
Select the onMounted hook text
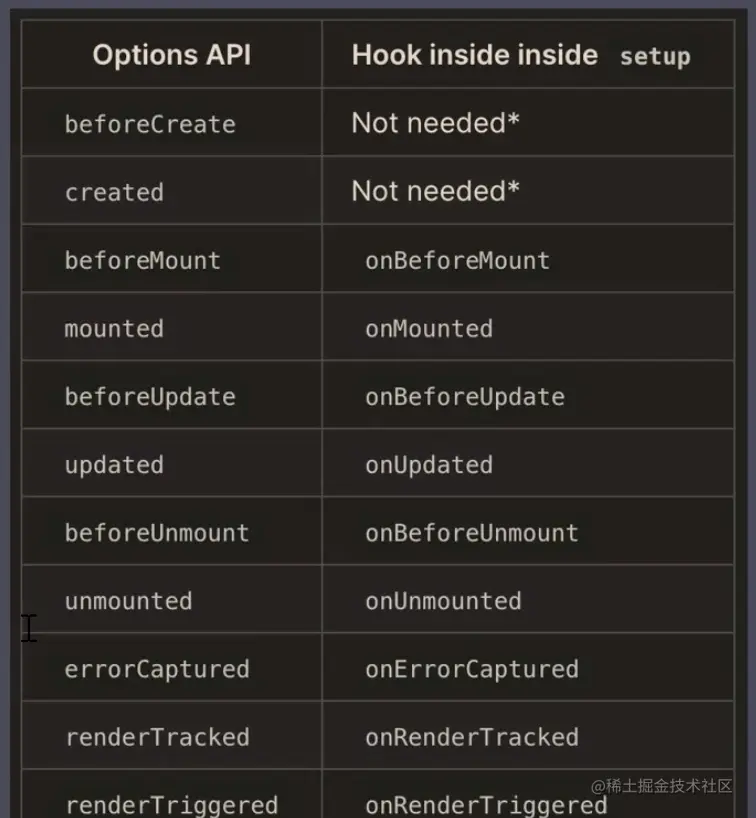[429, 328]
